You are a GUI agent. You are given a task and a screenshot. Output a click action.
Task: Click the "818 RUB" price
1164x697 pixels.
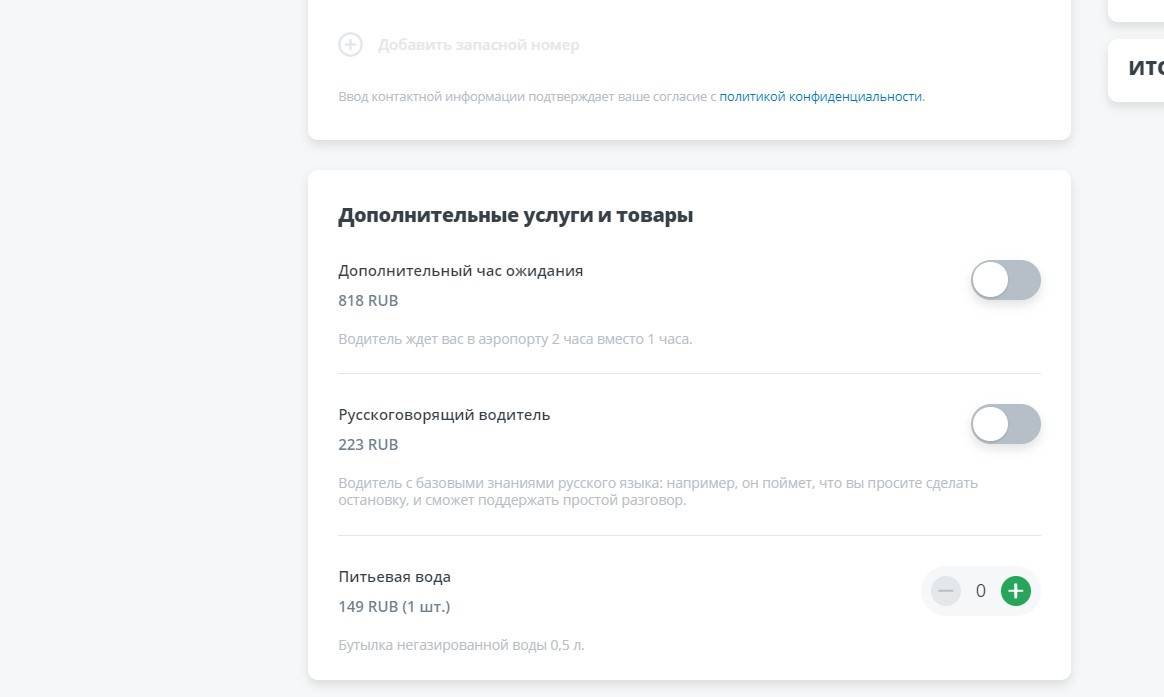pos(368,301)
